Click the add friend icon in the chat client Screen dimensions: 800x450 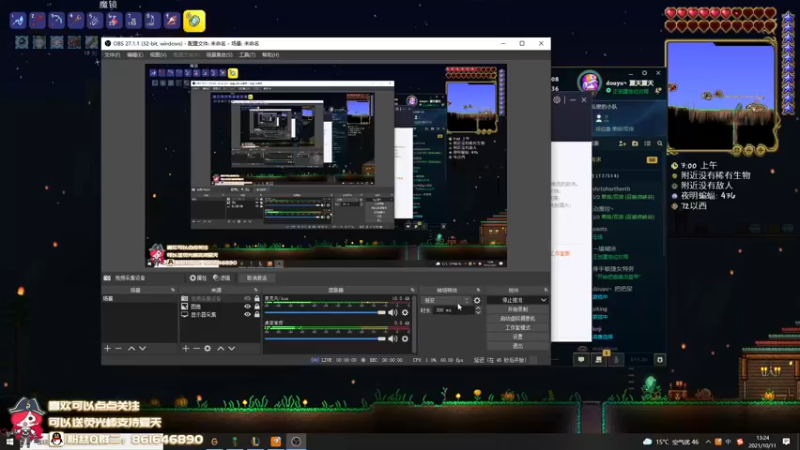[622, 144]
